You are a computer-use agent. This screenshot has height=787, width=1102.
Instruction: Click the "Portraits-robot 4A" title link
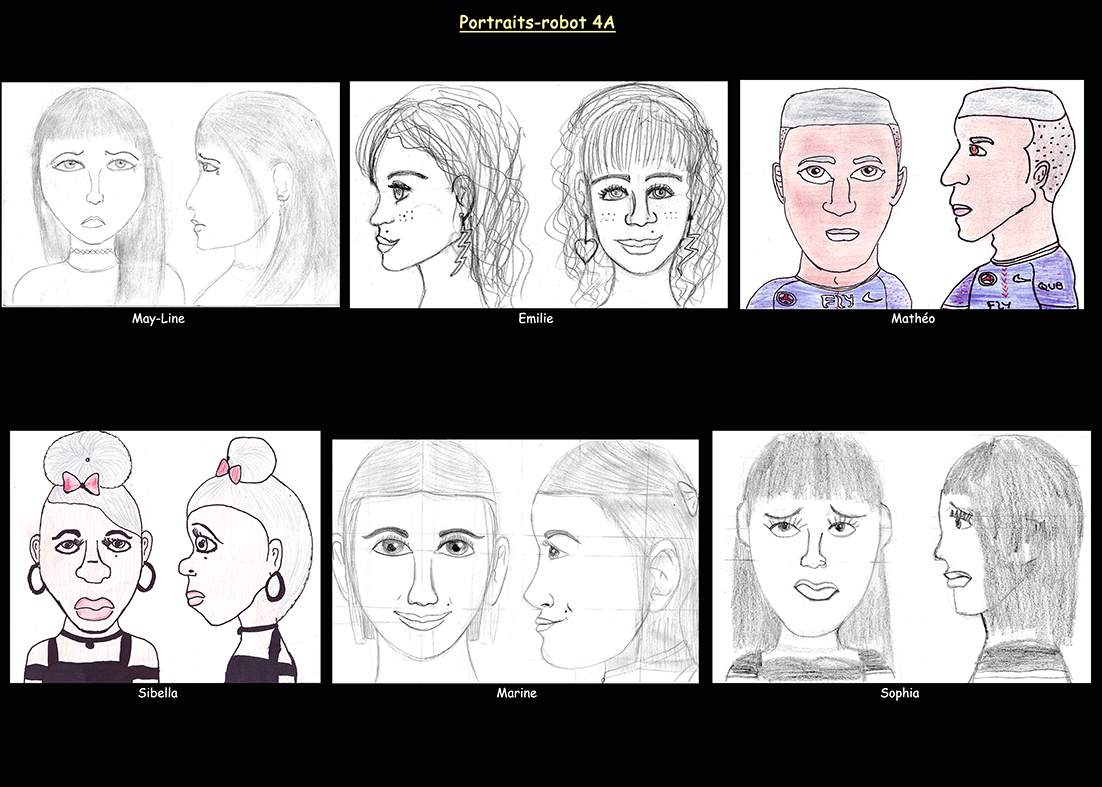pos(537,22)
